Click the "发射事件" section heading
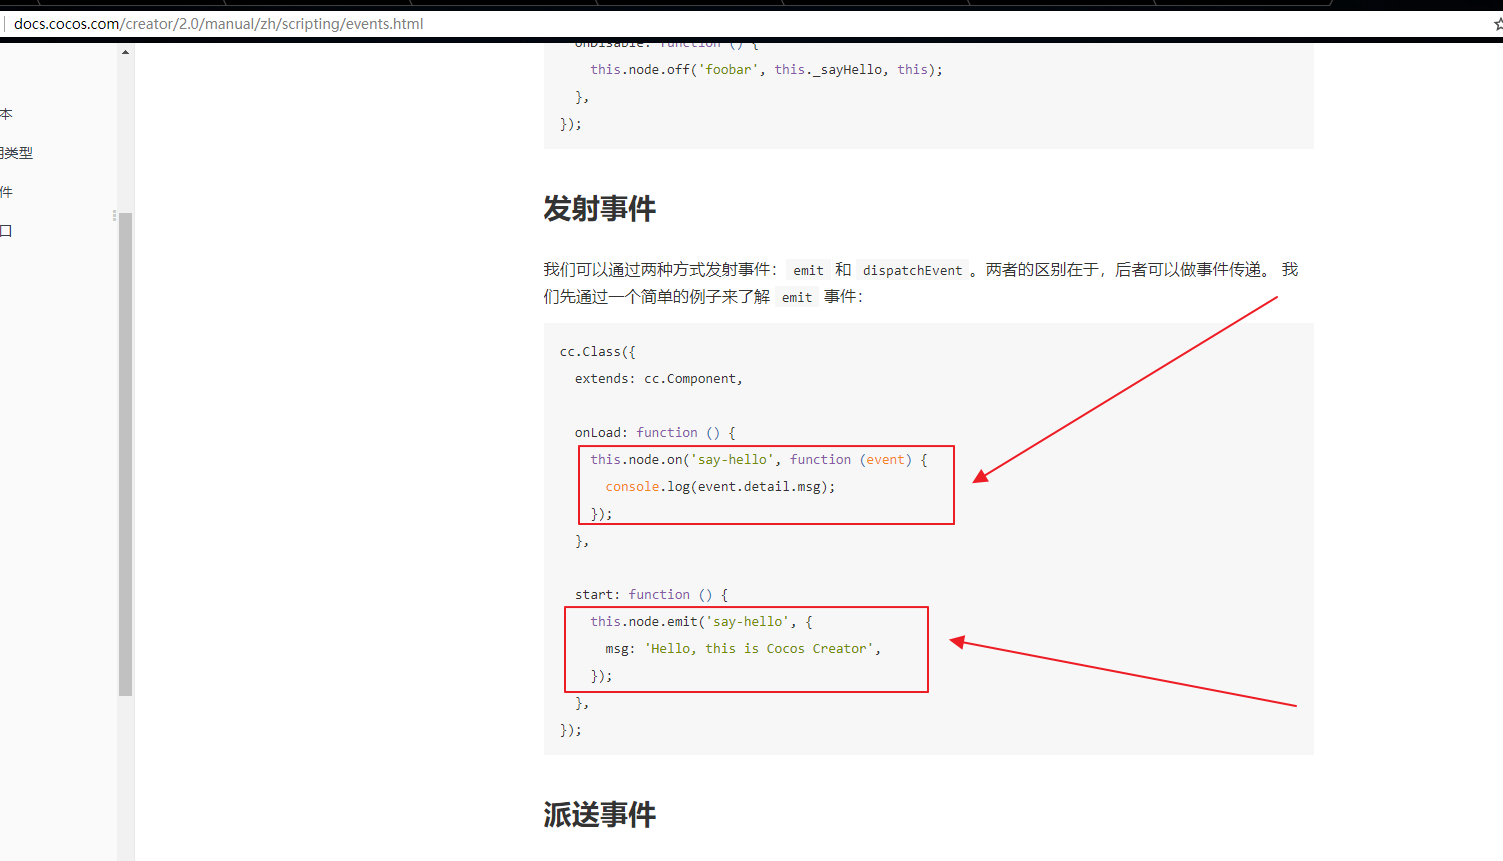 point(600,209)
